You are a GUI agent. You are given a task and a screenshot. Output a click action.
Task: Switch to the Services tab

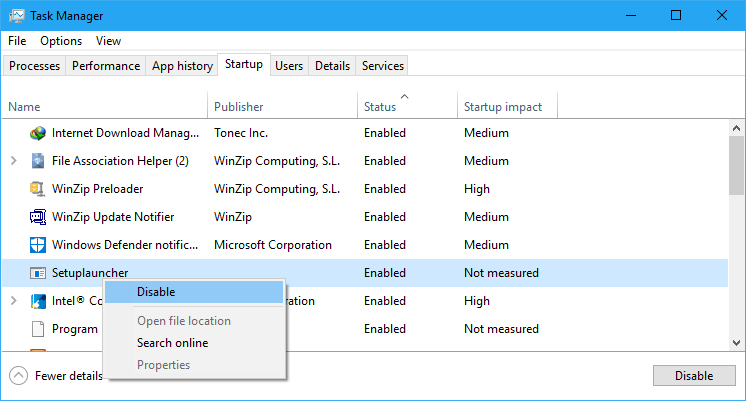pyautogui.click(x=383, y=66)
